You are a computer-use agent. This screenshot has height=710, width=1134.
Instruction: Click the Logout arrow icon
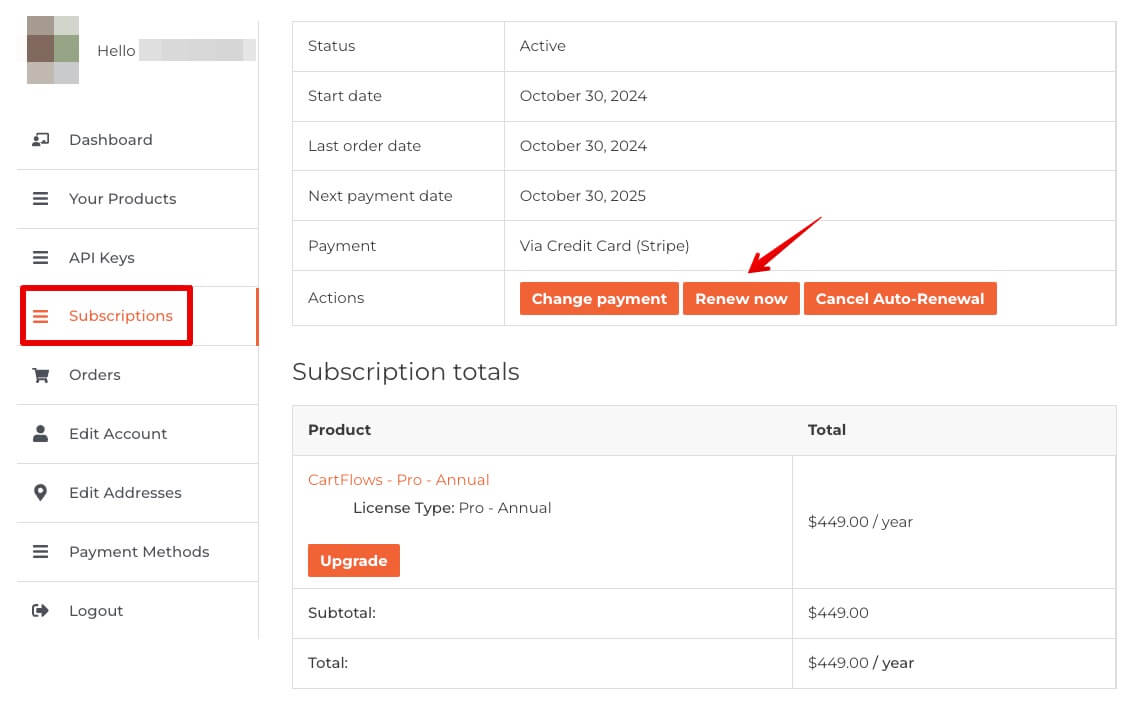[x=40, y=611]
